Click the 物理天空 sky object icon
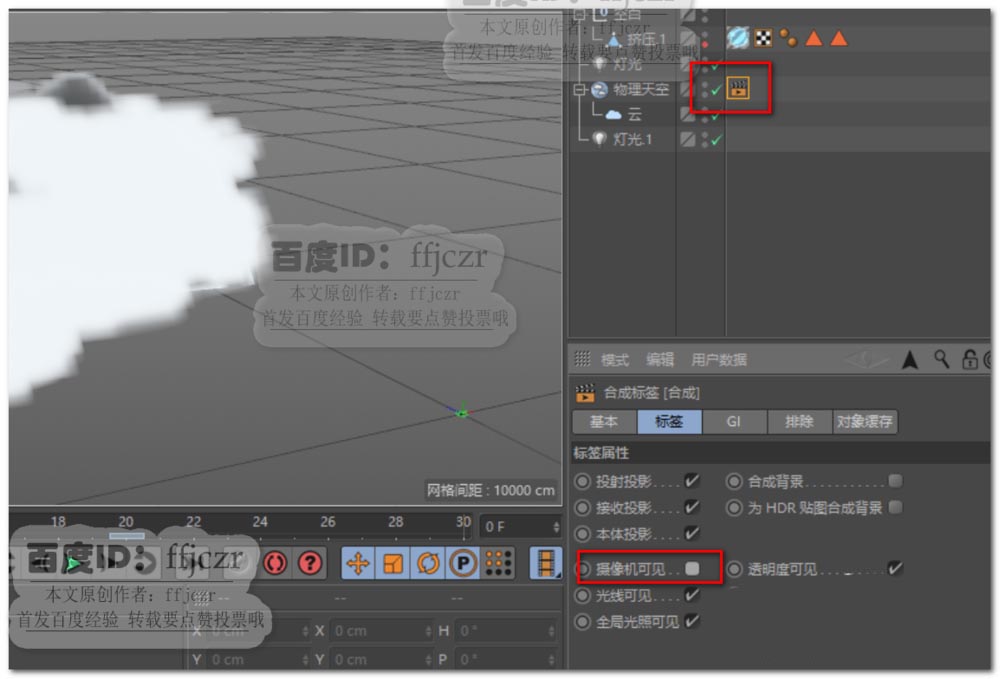 [x=599, y=90]
